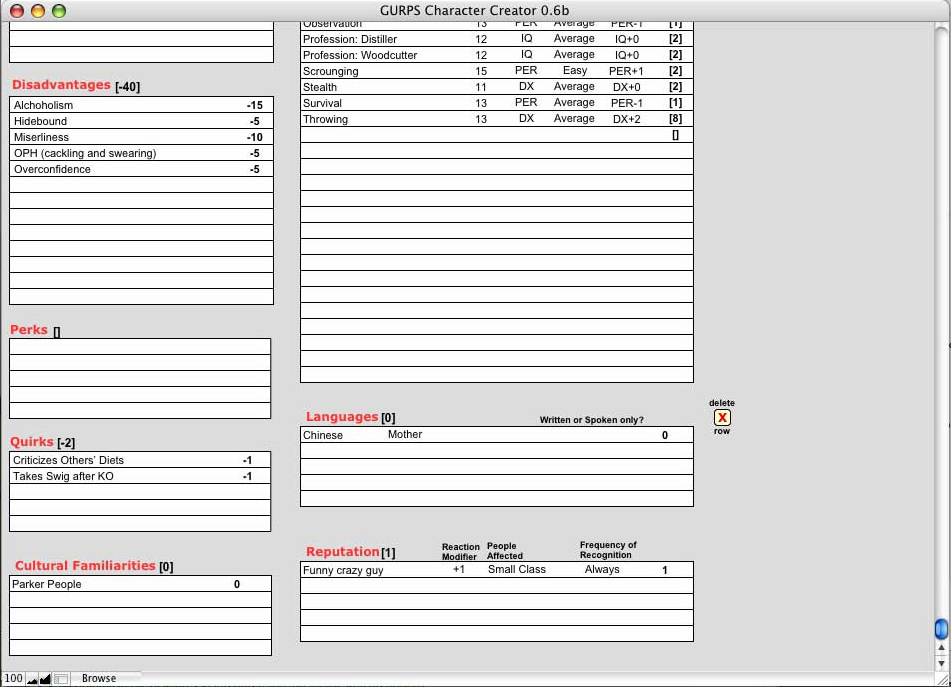The width and height of the screenshot is (951, 687).
Task: Click the scrollbar up arrow
Action: [x=941, y=648]
